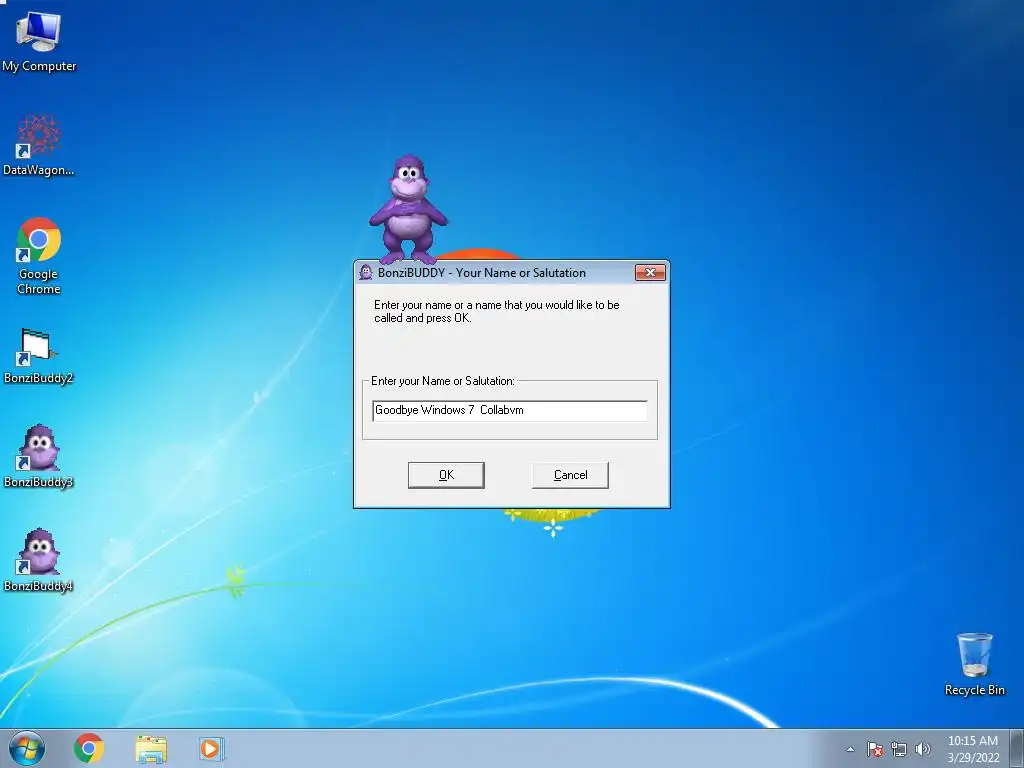Click the BonziBUDDY dialog title bar icon
The image size is (1024, 768).
[366, 272]
